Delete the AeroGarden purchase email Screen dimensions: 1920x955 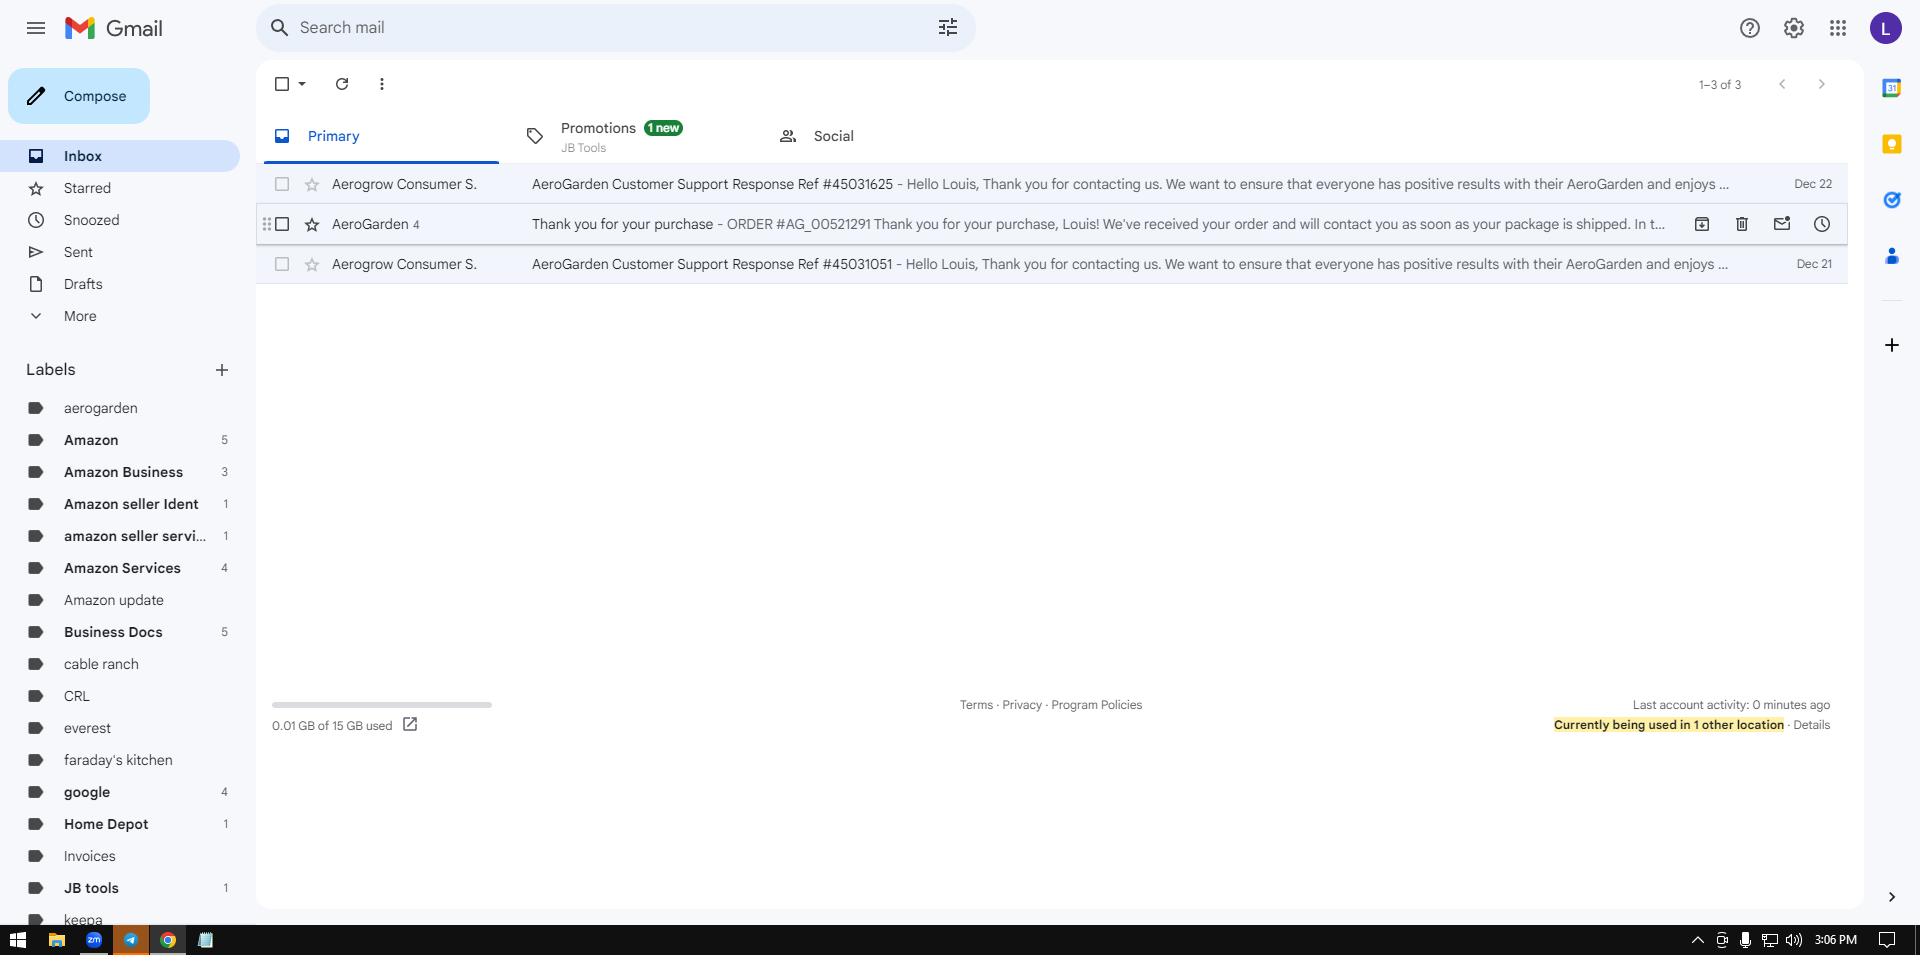[x=1742, y=224]
